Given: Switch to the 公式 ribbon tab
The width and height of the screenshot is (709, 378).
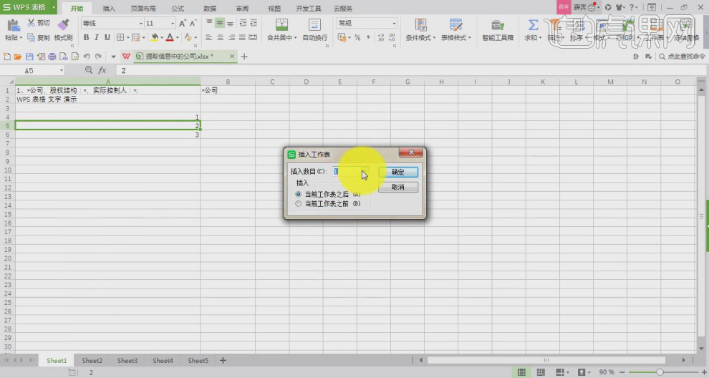Looking at the screenshot, I should (178, 9).
